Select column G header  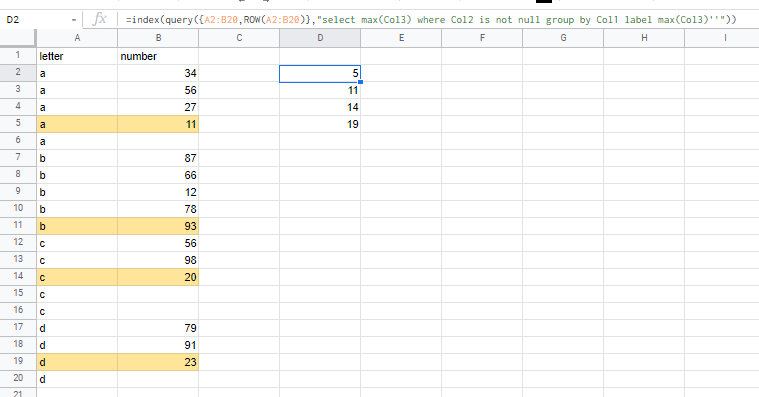(563, 38)
